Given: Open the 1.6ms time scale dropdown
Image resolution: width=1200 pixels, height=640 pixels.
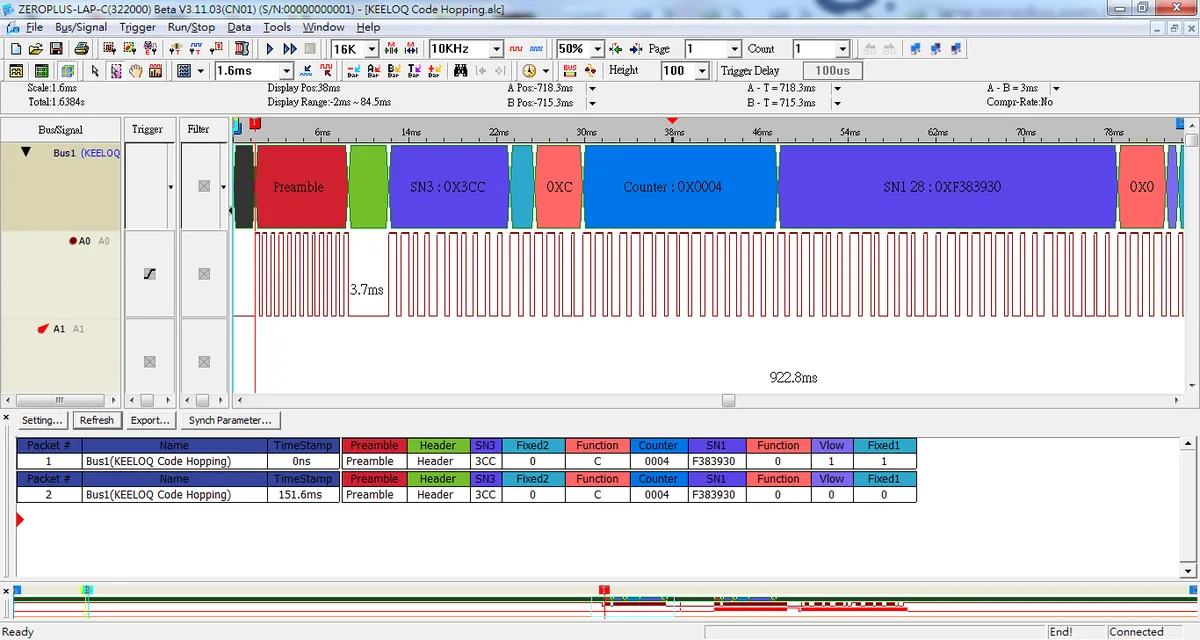Looking at the screenshot, I should click(x=286, y=71).
